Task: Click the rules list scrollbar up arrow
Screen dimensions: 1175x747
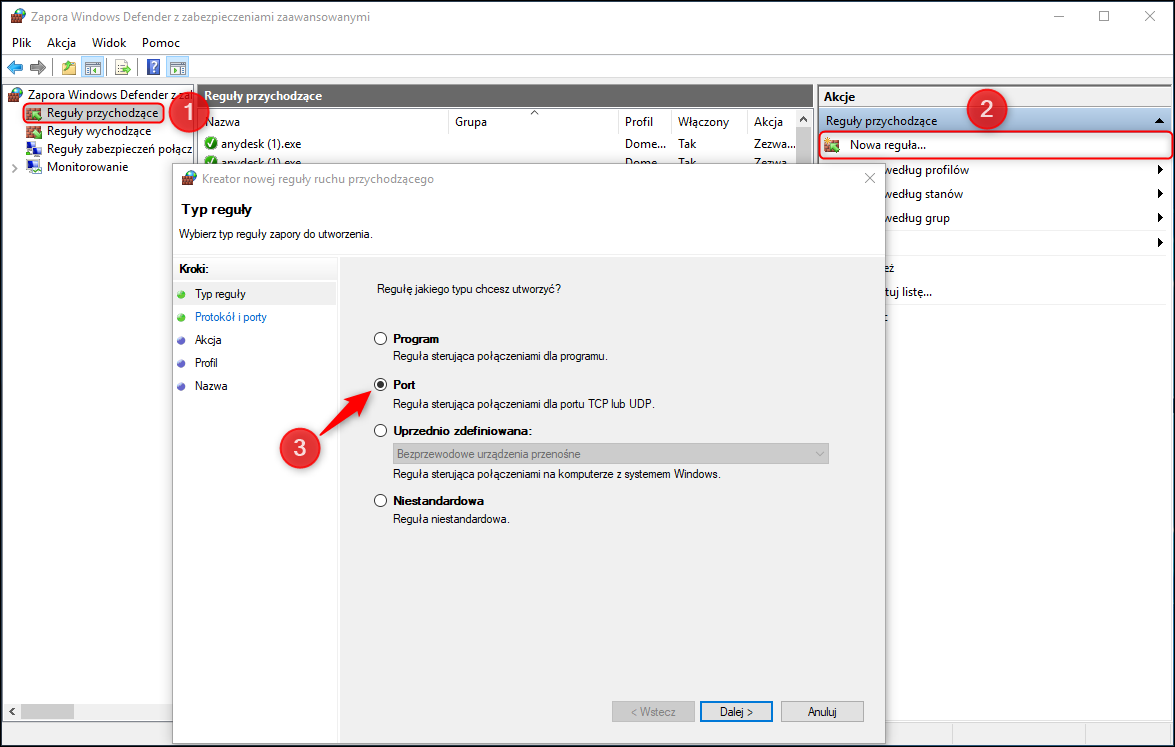Action: (x=804, y=120)
